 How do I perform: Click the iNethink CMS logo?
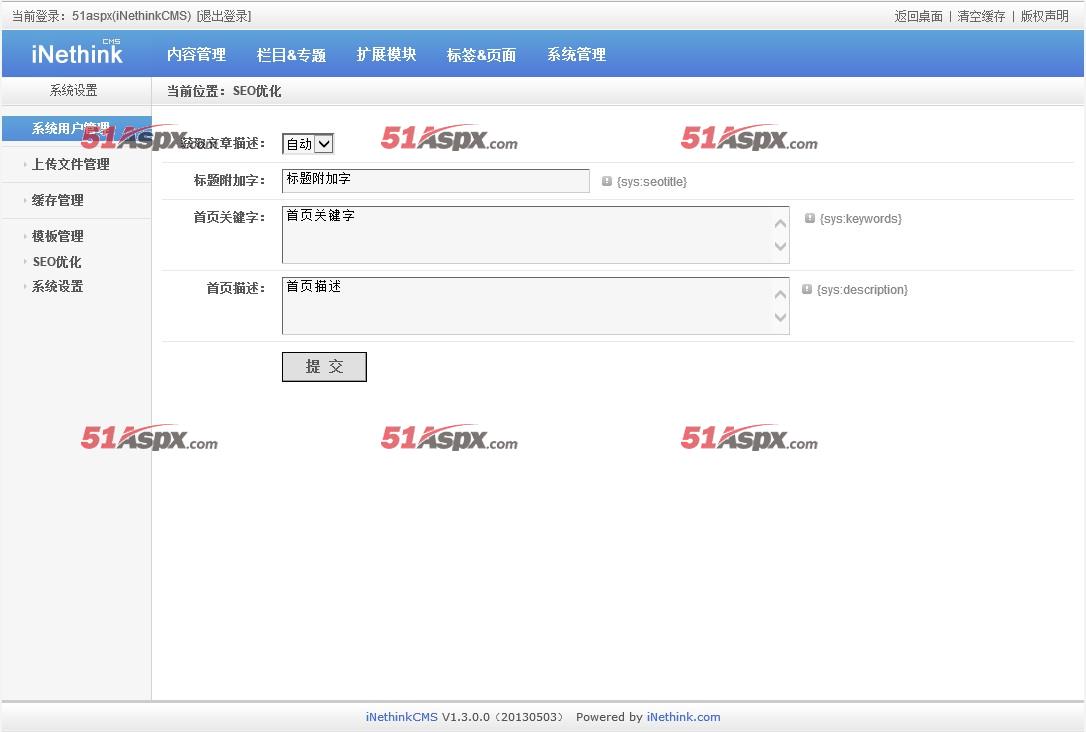coord(77,54)
